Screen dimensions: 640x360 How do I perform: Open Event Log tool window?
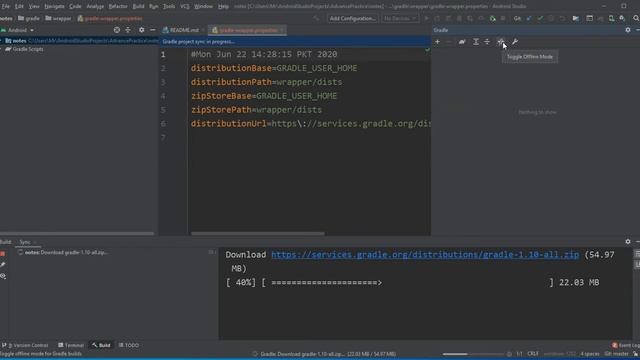[626, 345]
